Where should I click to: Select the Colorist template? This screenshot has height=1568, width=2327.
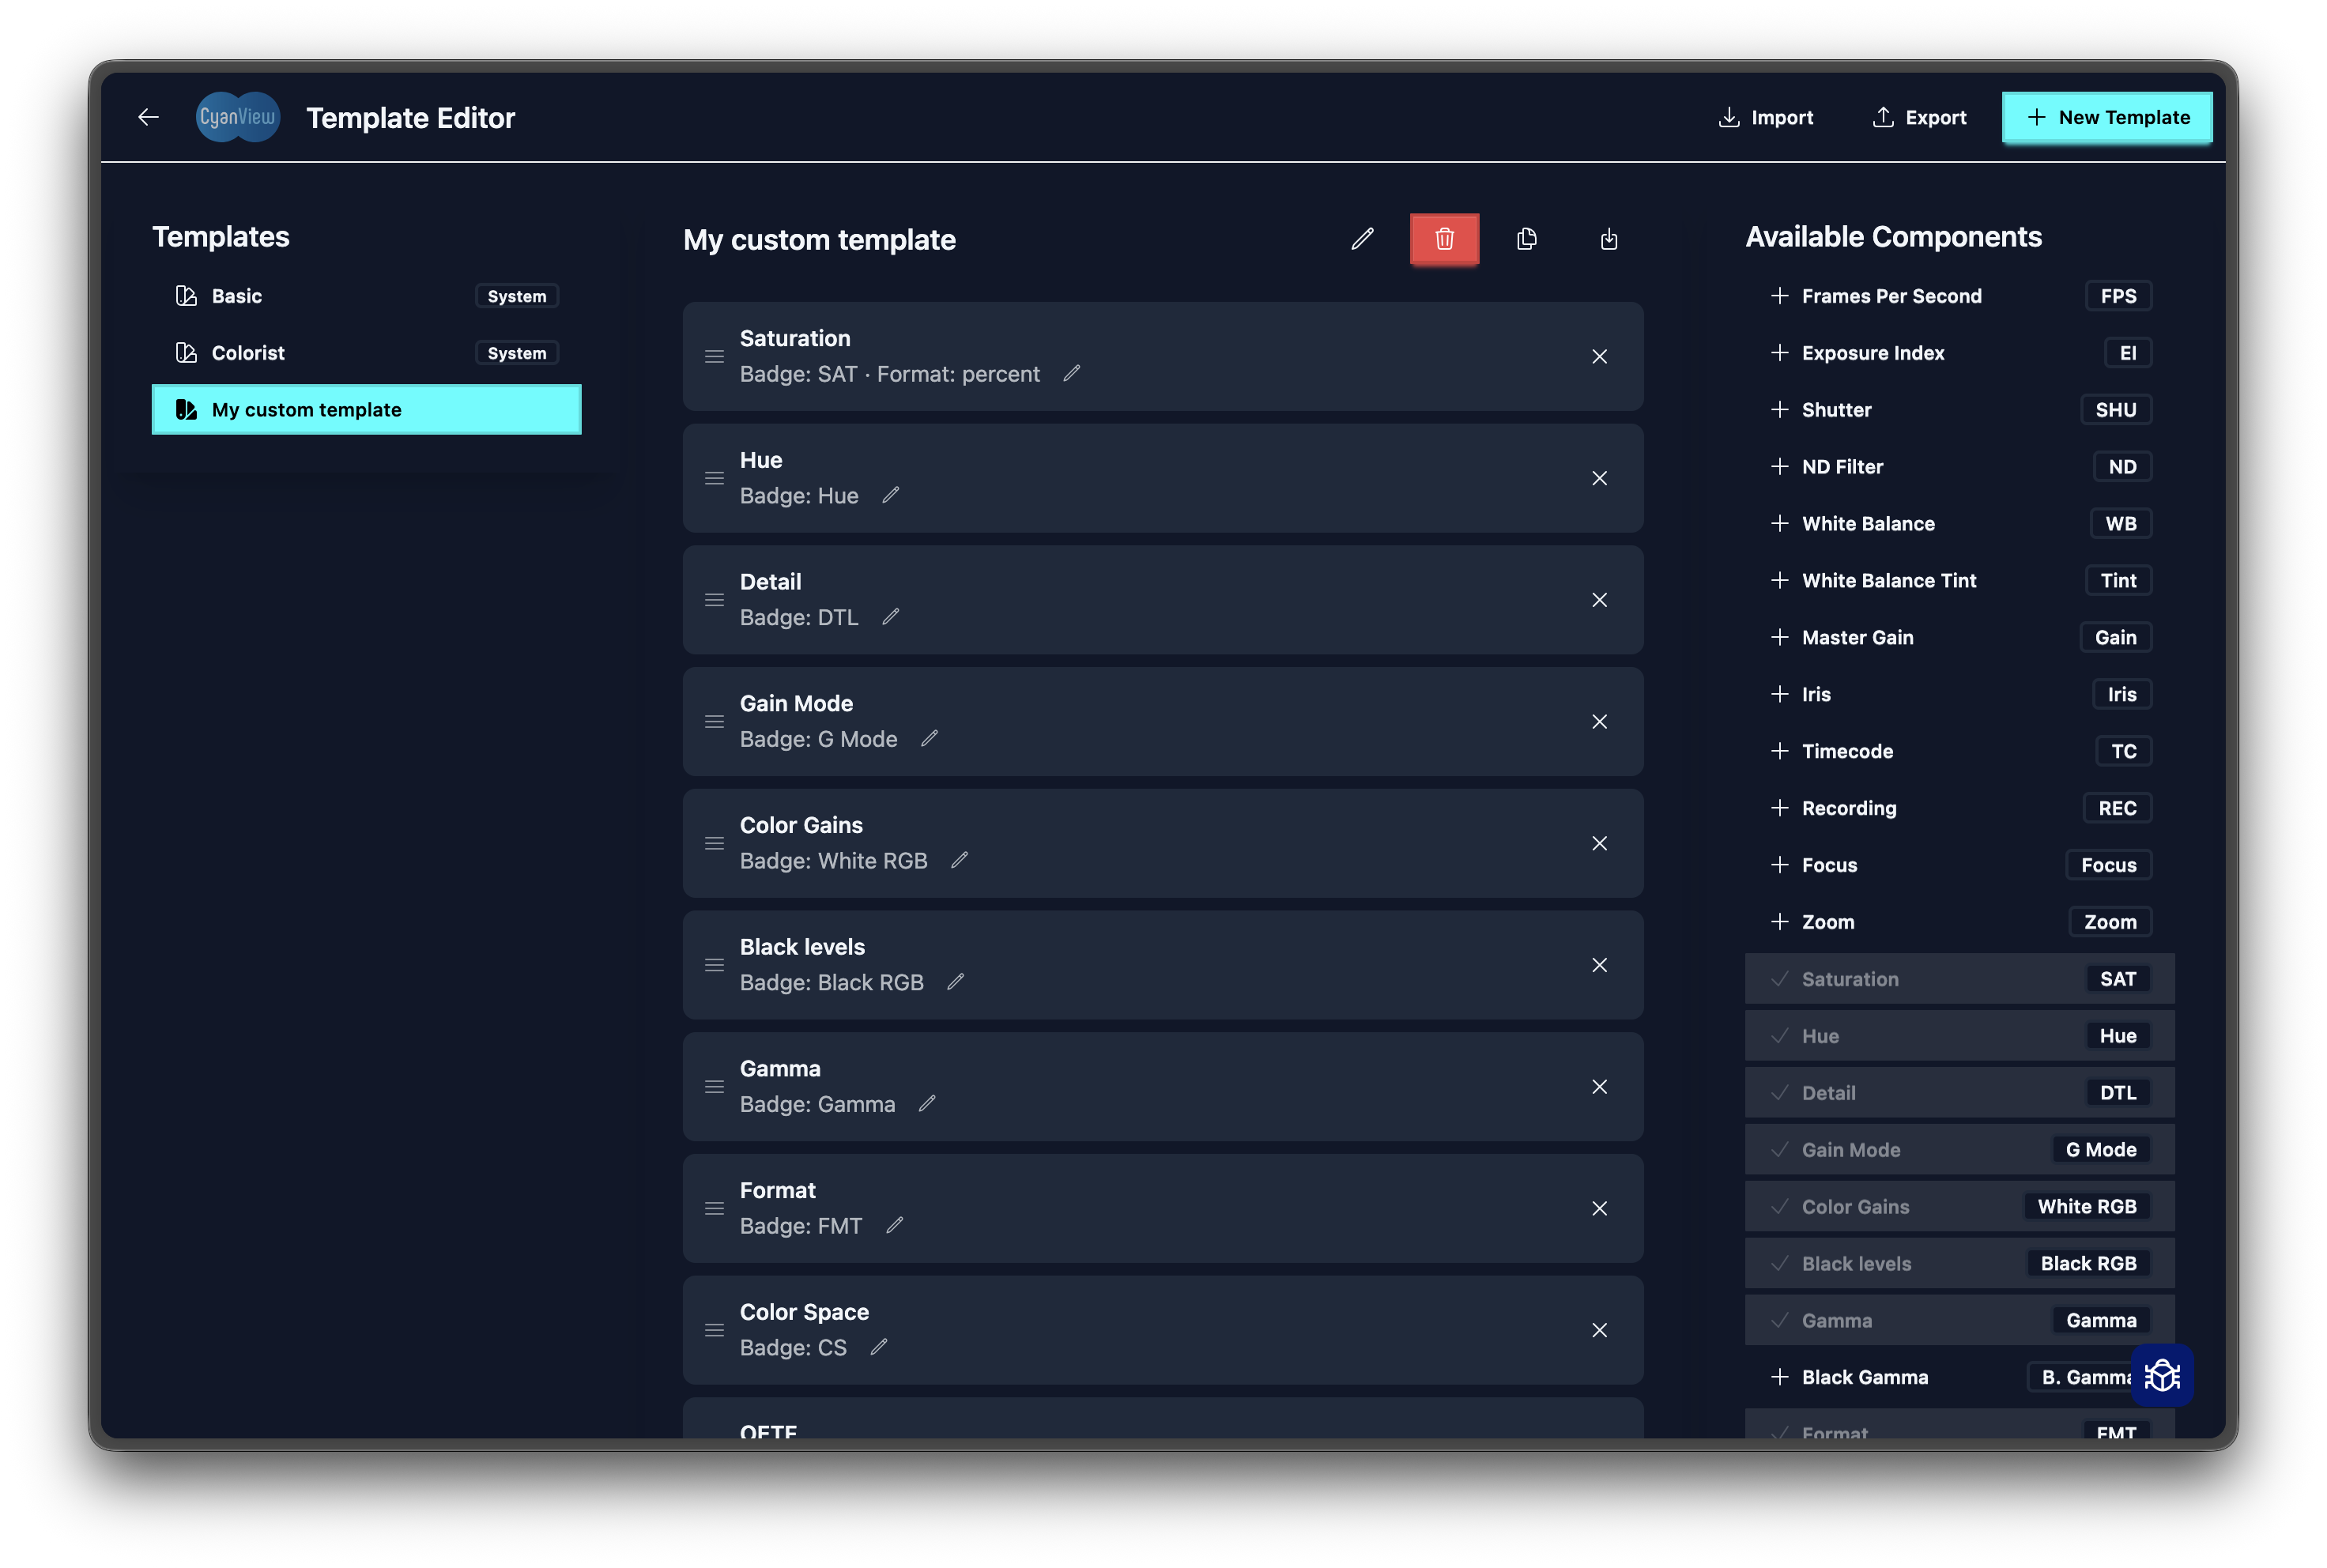click(x=248, y=353)
